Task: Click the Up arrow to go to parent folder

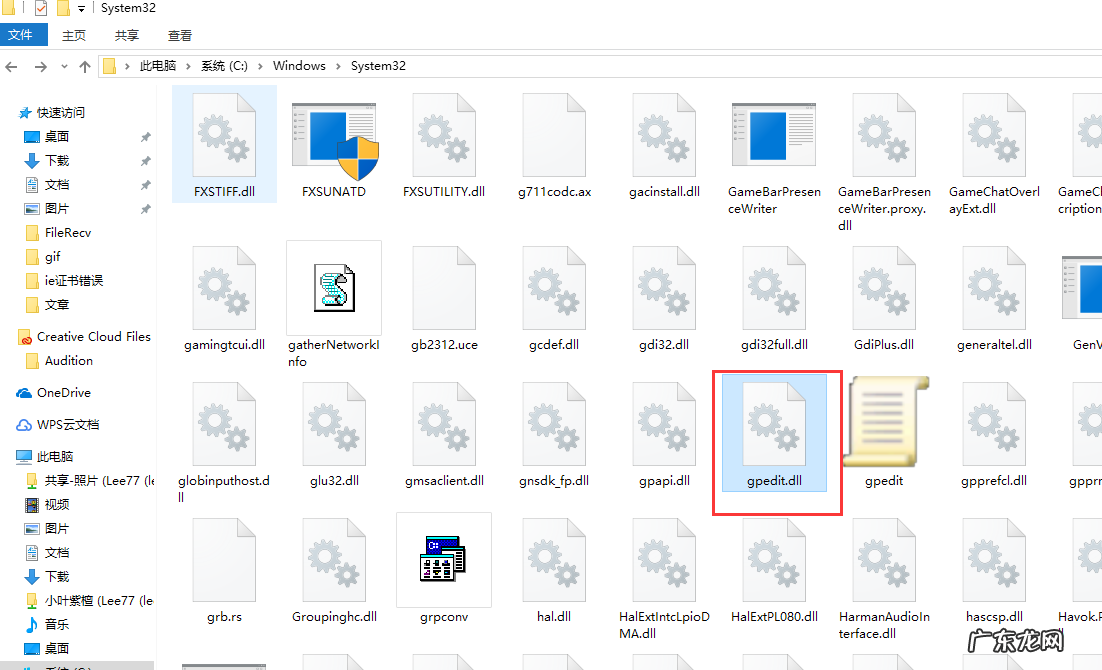Action: point(85,65)
